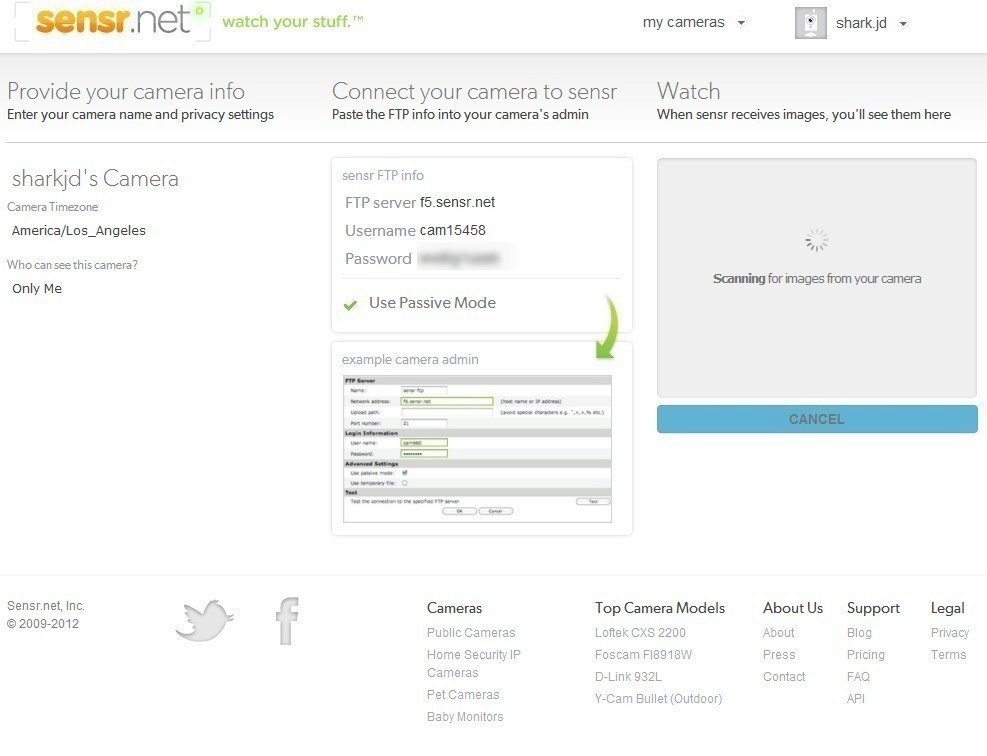The width and height of the screenshot is (987, 756).
Task: Expand the my cameras dropdown
Action: pyautogui.click(x=693, y=23)
